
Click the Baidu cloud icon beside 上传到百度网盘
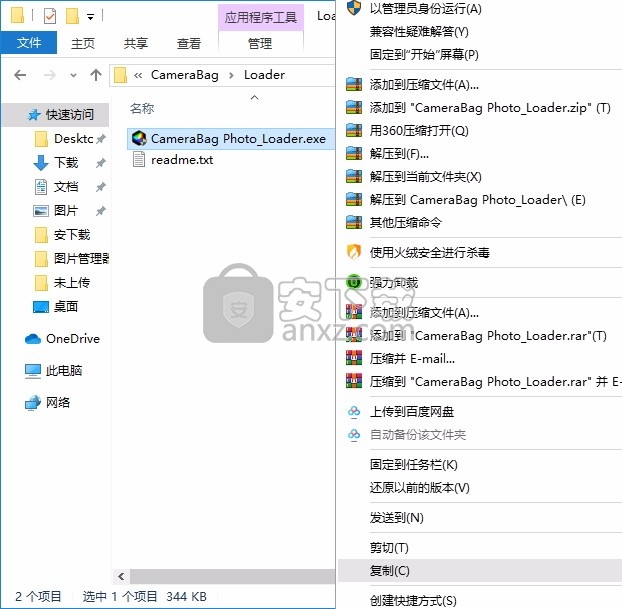[354, 412]
